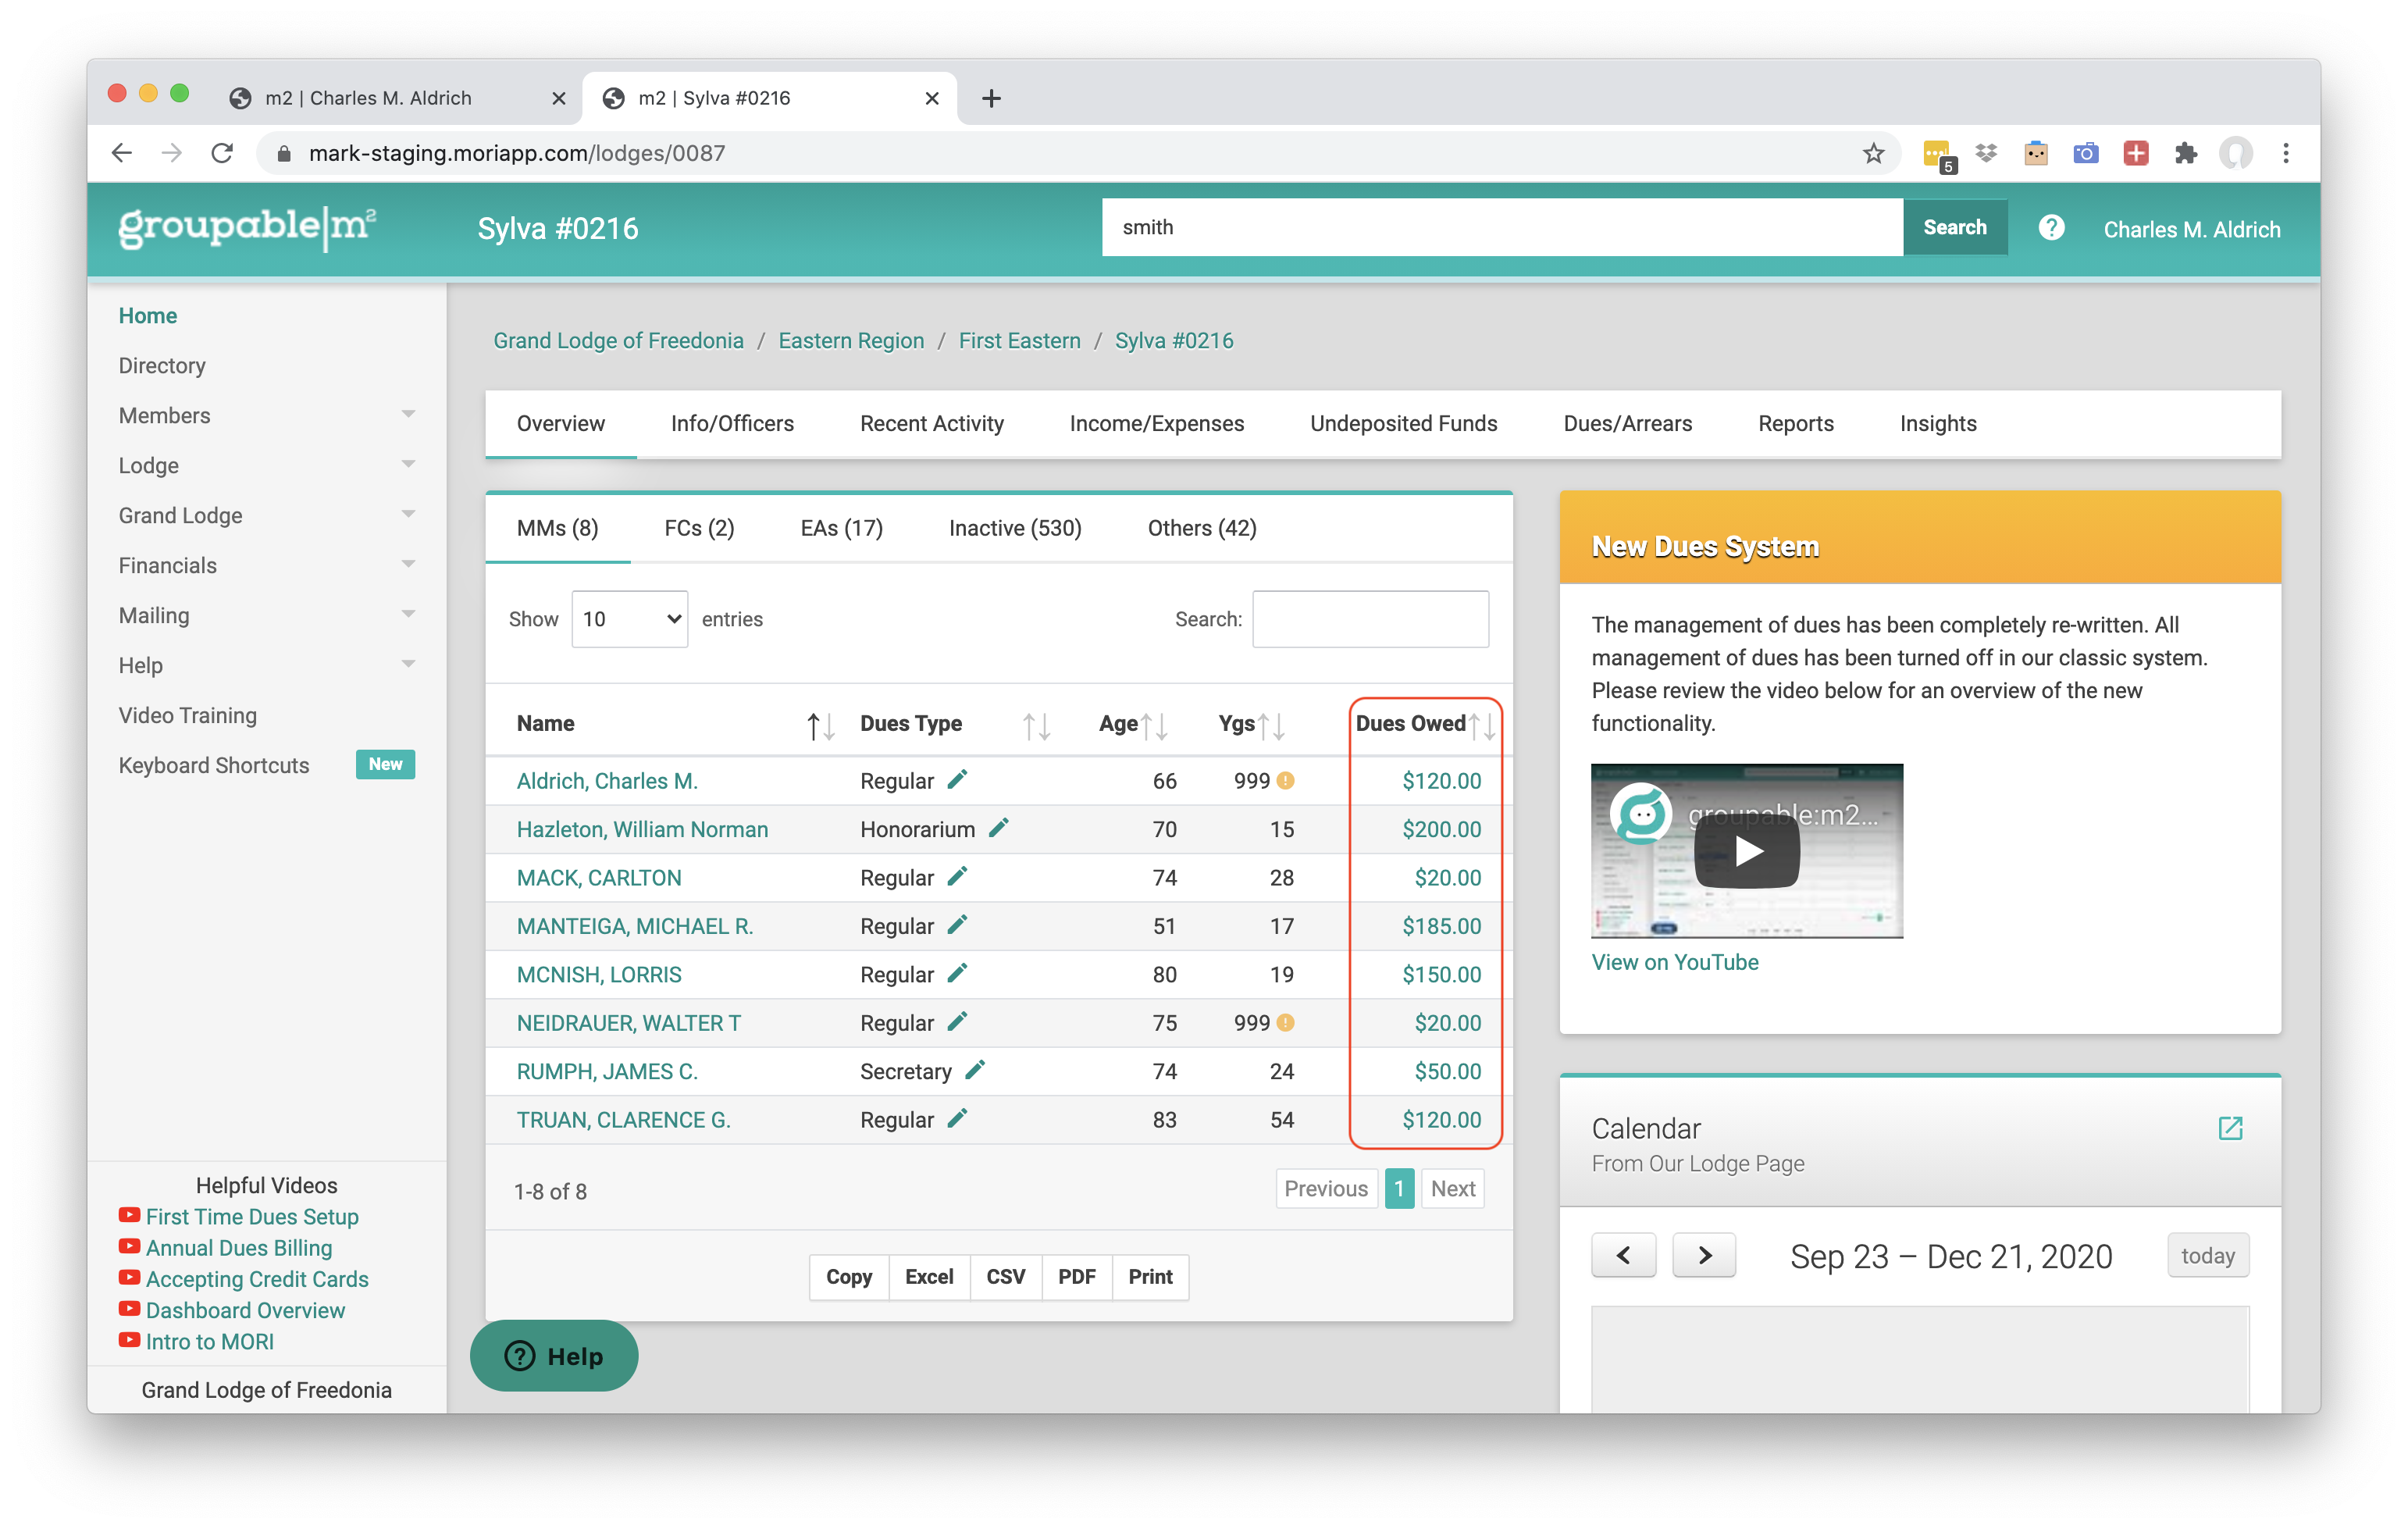Click the Search button in header
The height and width of the screenshot is (1529, 2408).
1954,227
